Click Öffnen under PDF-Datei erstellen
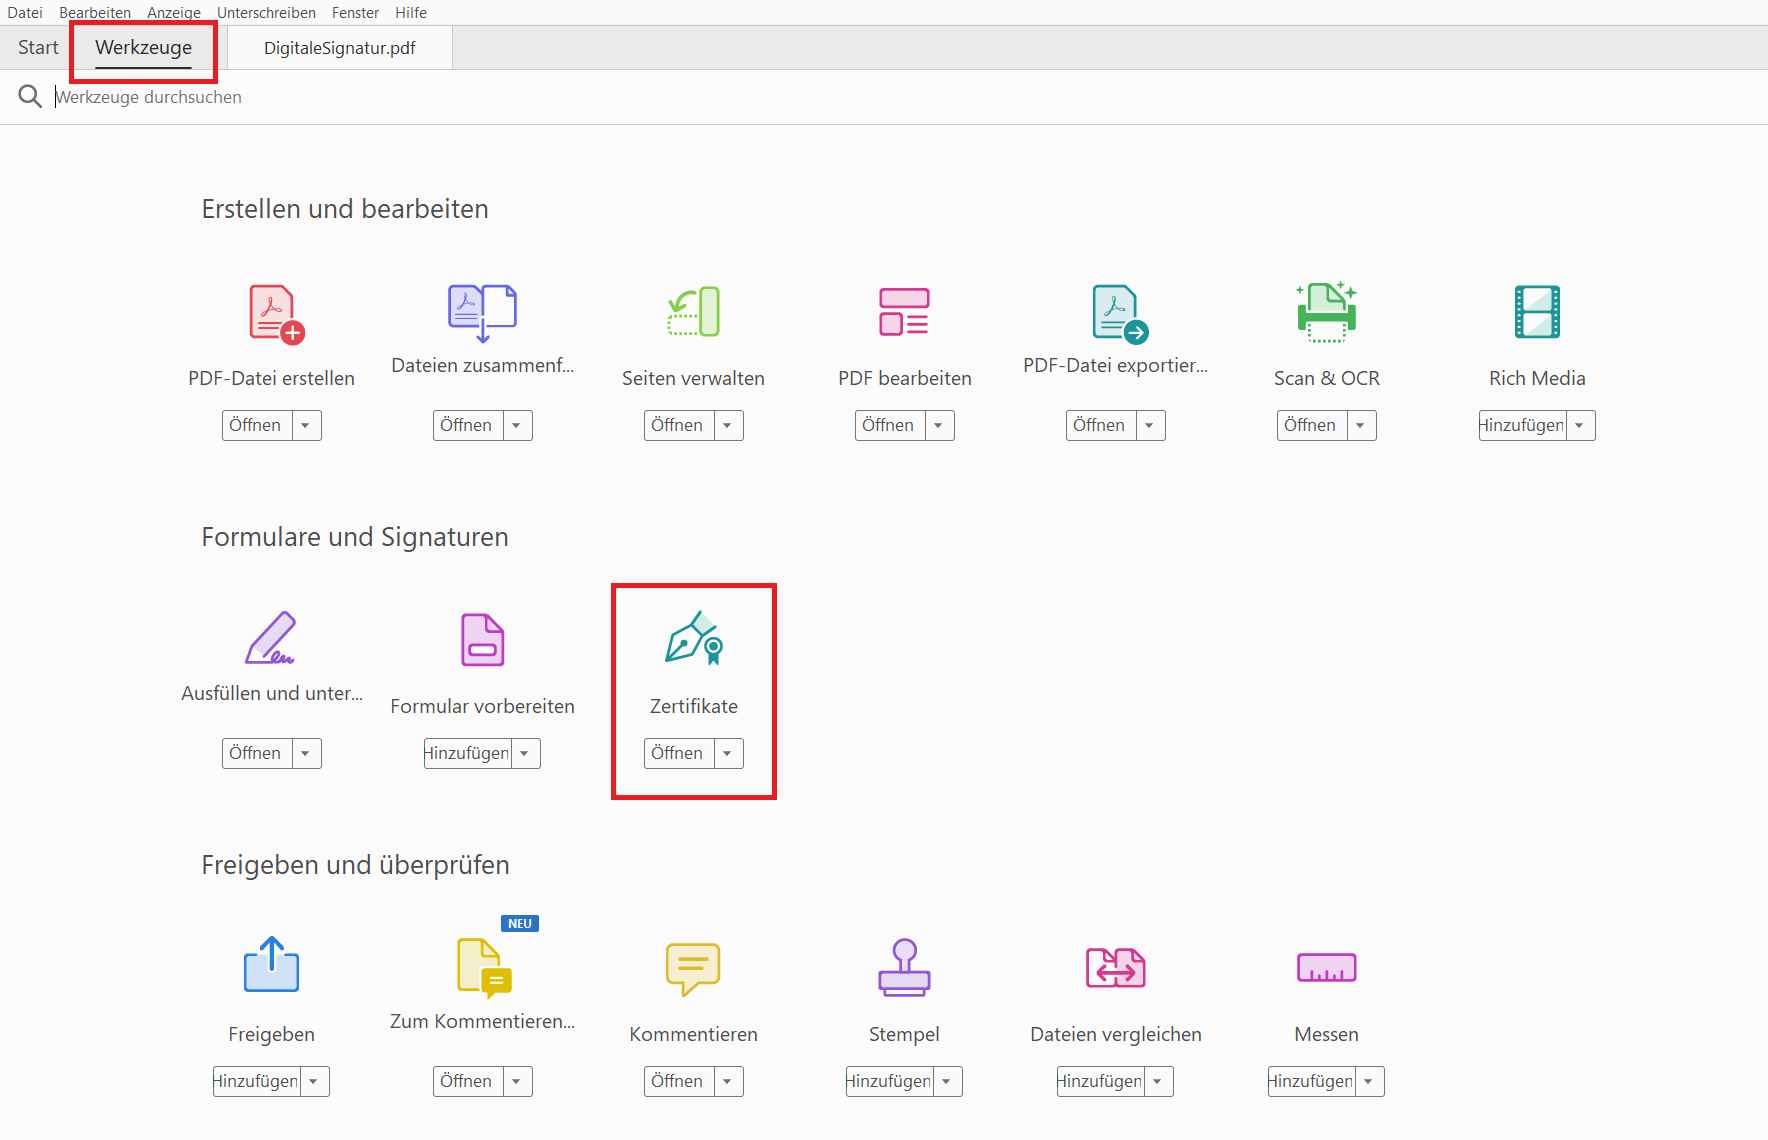1768x1140 pixels. click(256, 425)
